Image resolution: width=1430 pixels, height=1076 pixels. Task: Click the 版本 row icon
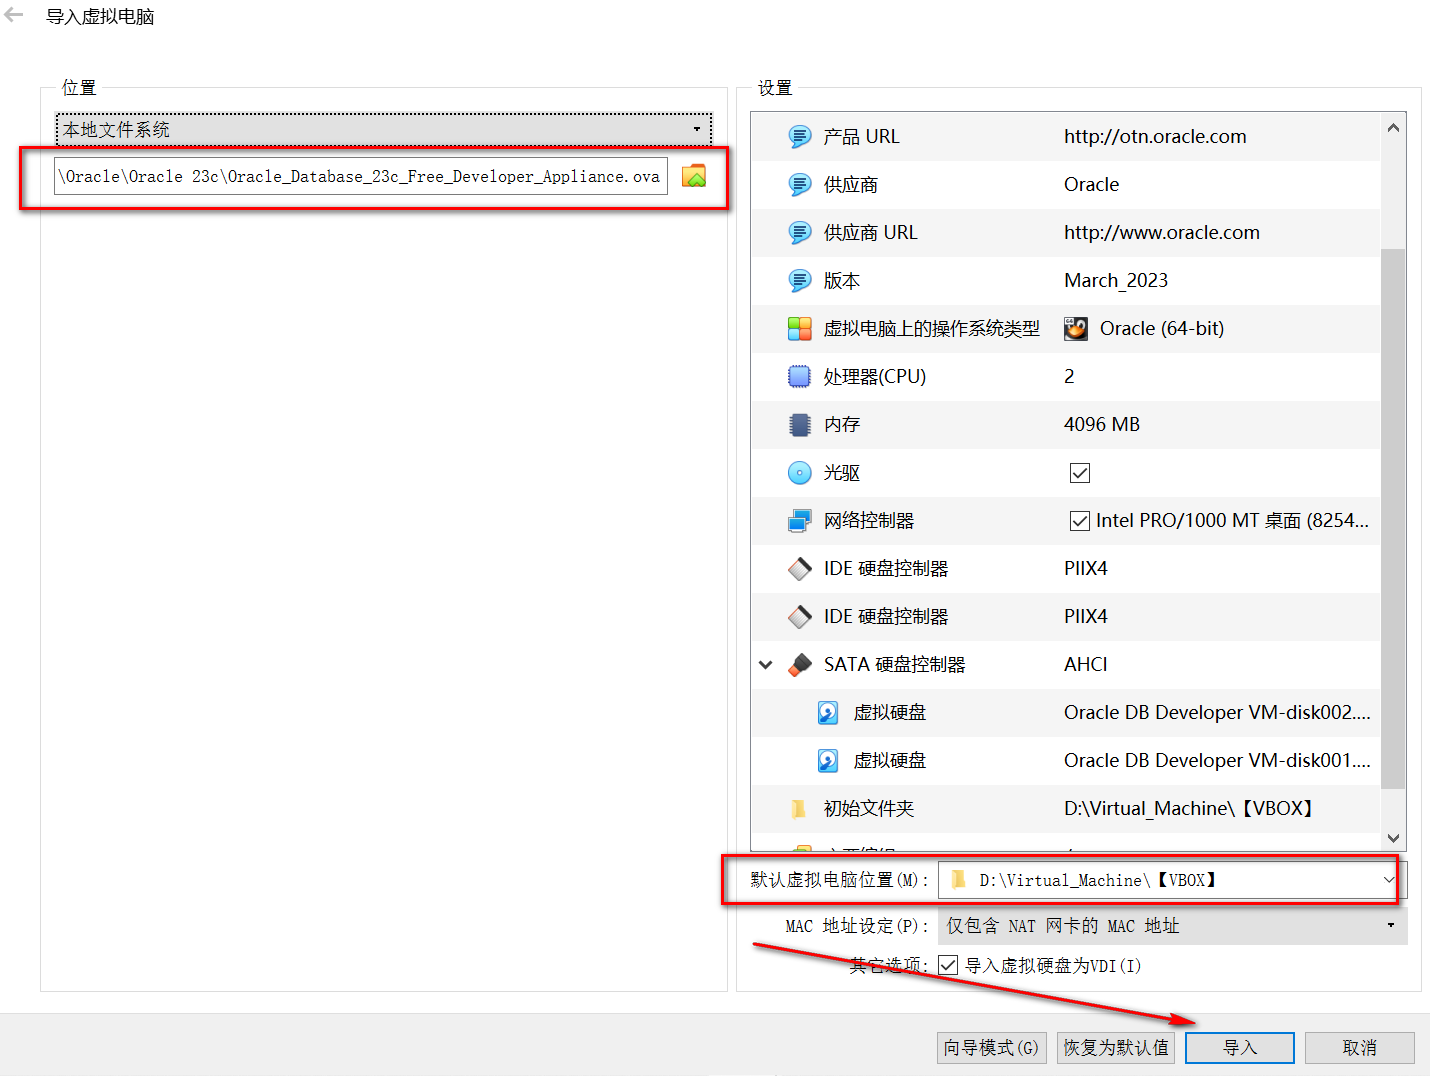coord(800,281)
